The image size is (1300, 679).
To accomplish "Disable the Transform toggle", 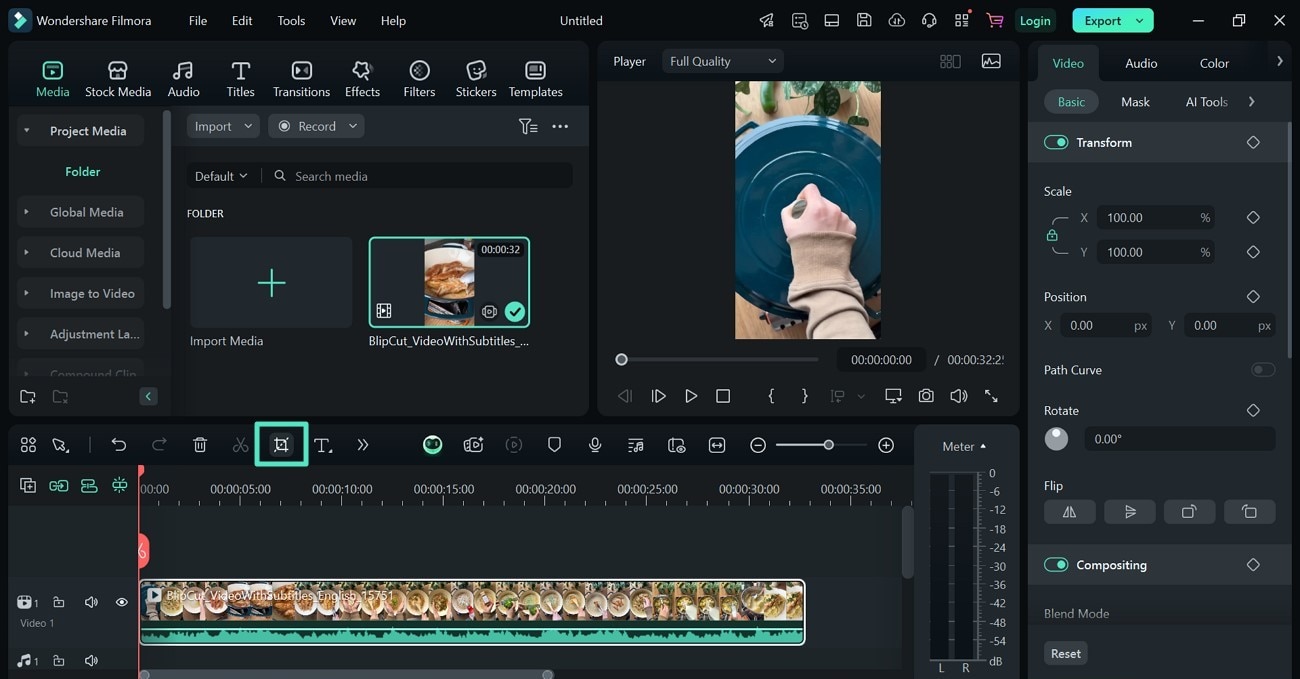I will coord(1056,142).
